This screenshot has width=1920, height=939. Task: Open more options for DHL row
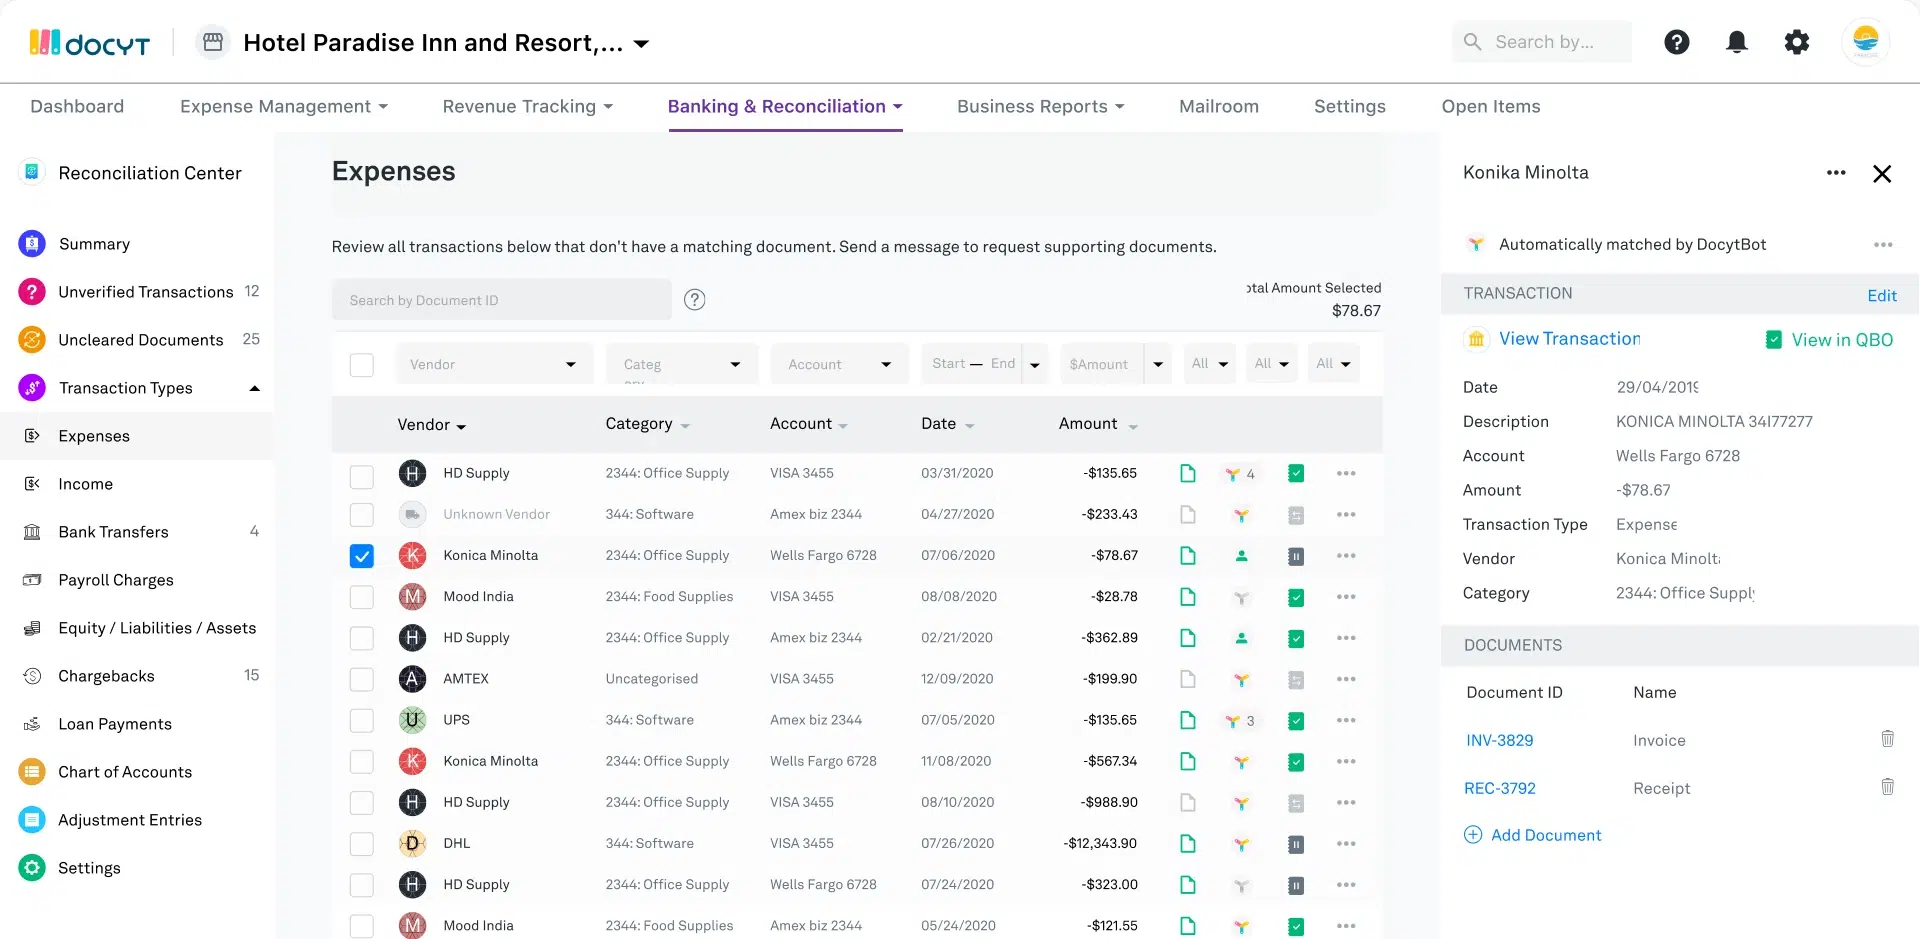point(1346,844)
